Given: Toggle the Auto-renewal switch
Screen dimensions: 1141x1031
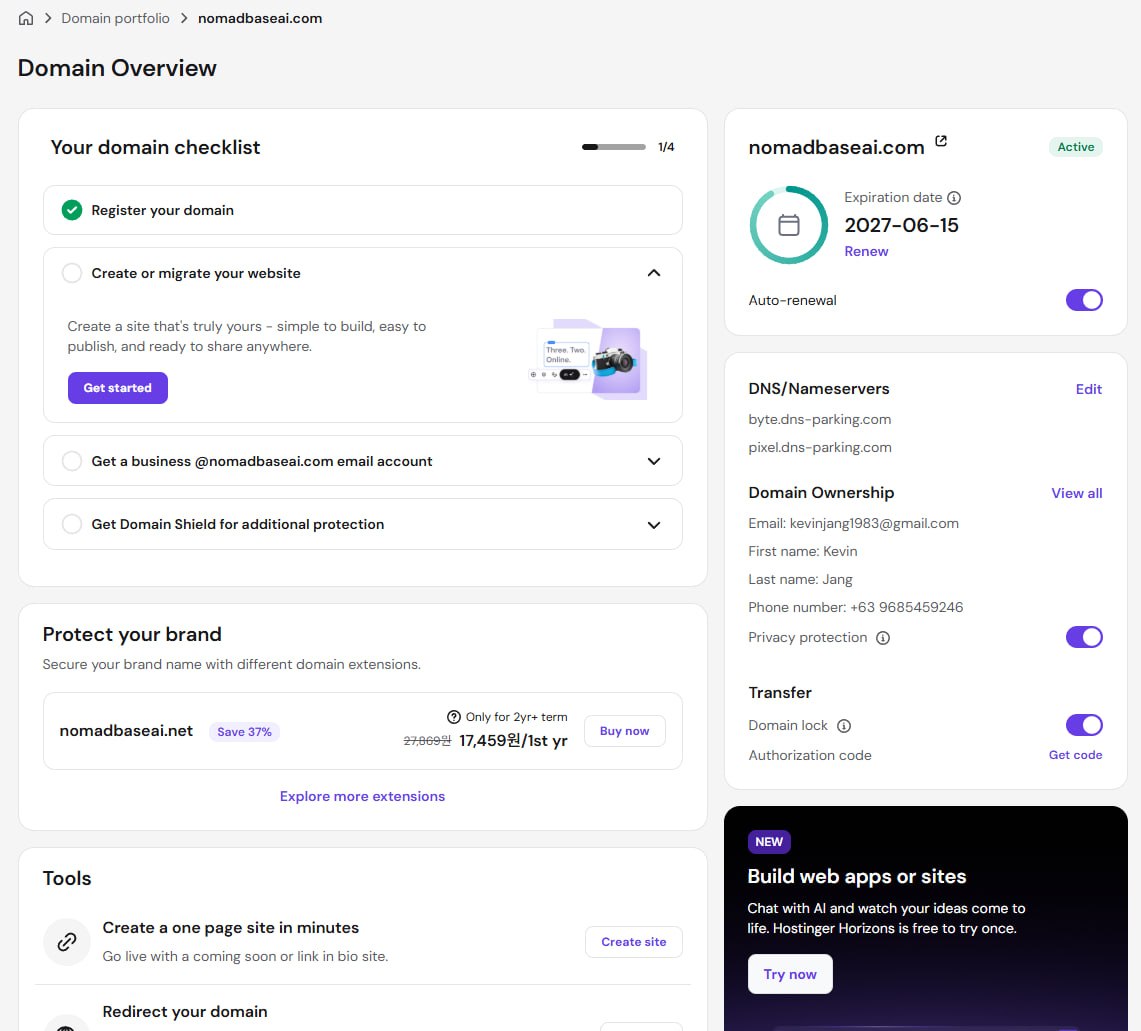Looking at the screenshot, I should (1084, 300).
